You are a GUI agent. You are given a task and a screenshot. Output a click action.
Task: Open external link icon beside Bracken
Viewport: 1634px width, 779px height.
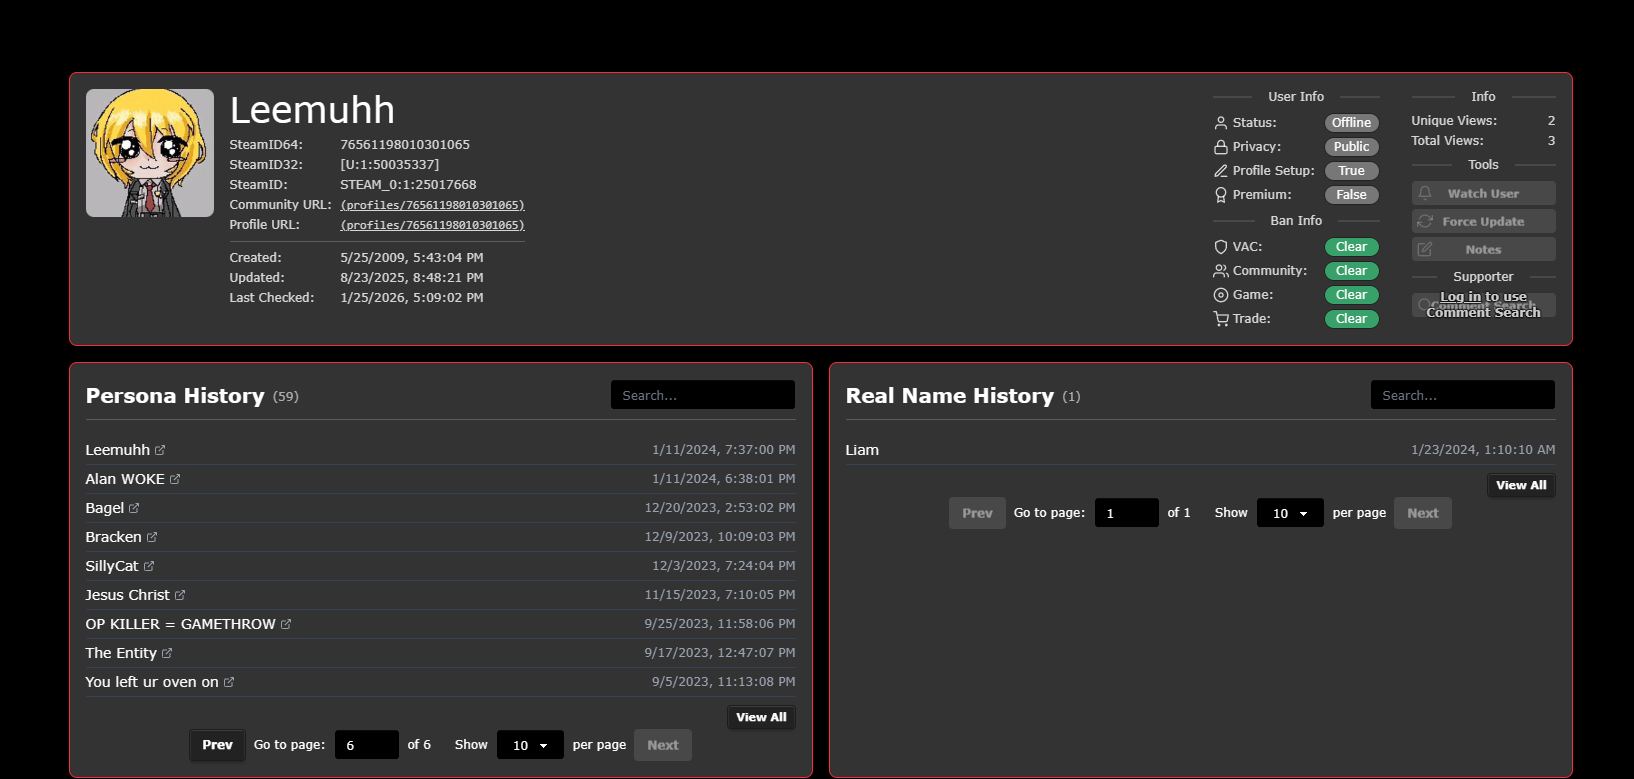pos(152,537)
